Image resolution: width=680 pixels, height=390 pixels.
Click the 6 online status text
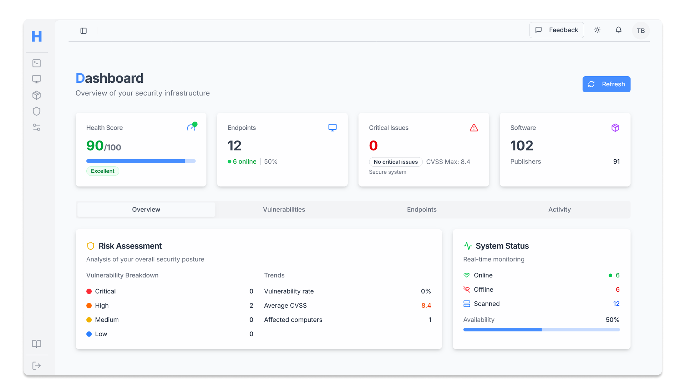(242, 161)
